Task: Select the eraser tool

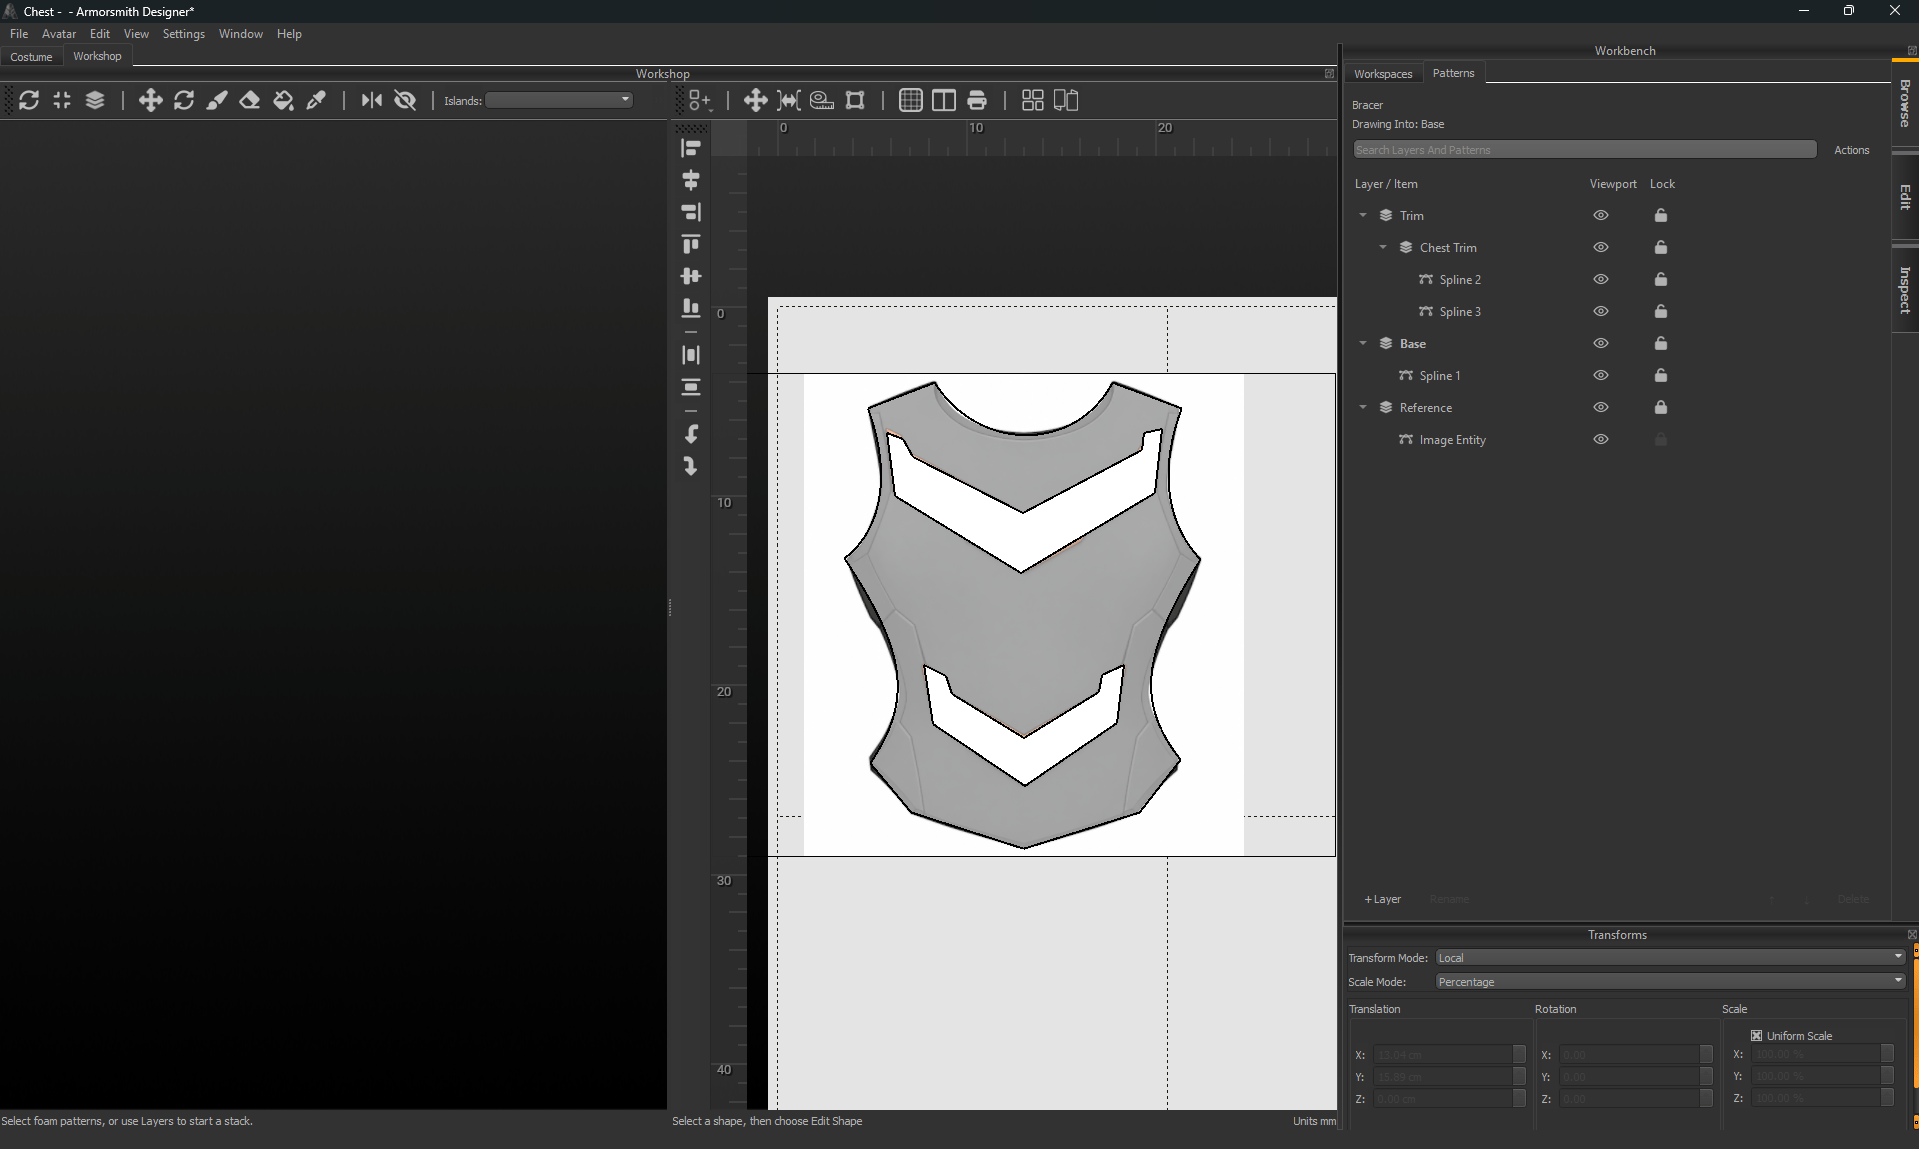Action: pyautogui.click(x=250, y=100)
